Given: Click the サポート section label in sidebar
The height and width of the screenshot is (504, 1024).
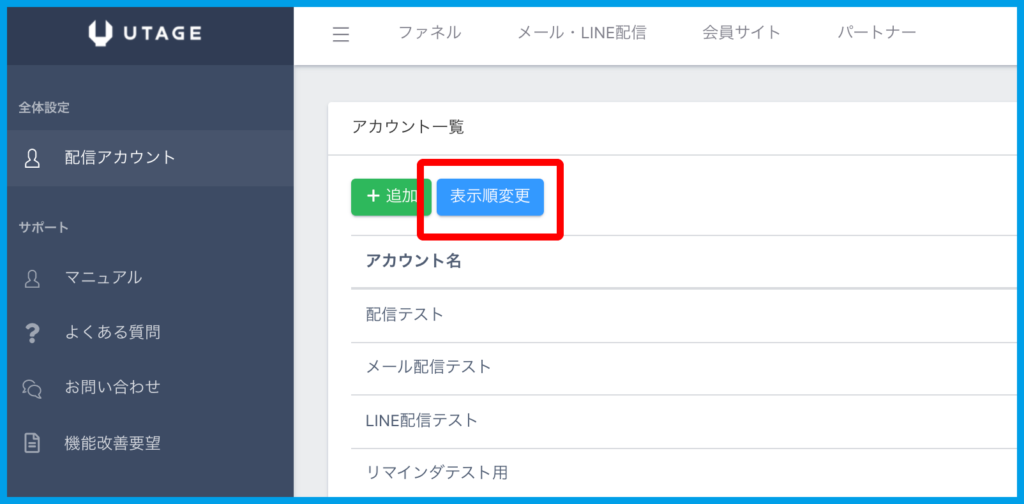Looking at the screenshot, I should [x=43, y=227].
